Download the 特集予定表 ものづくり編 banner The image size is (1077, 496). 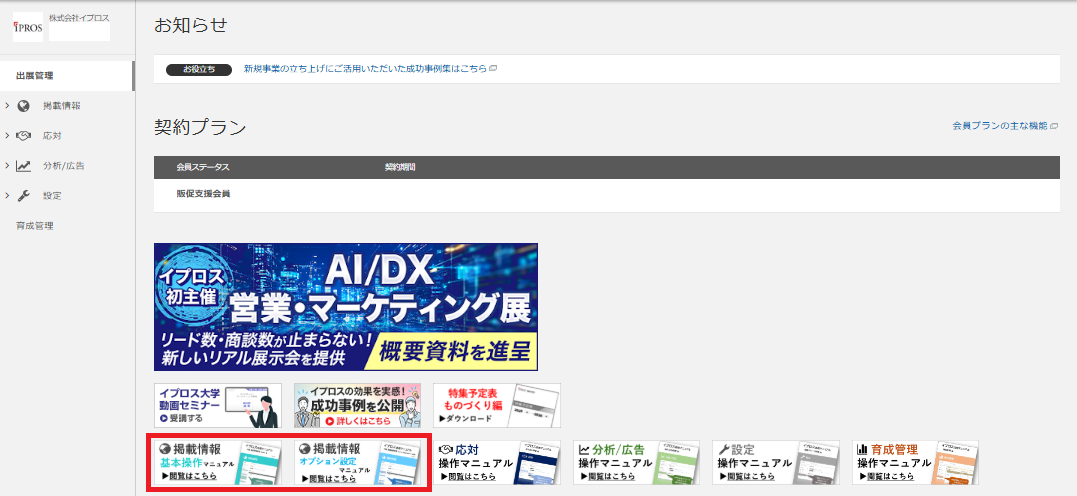pos(496,405)
